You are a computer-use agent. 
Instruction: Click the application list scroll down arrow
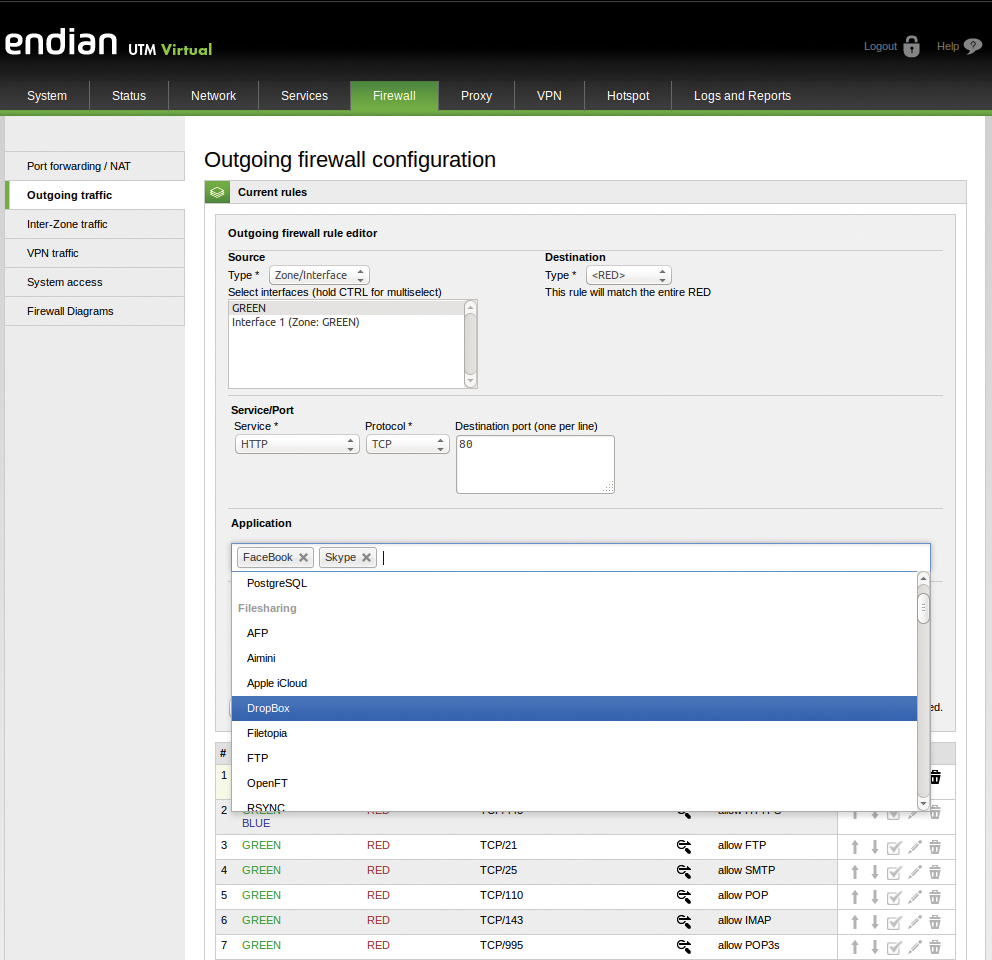[924, 804]
